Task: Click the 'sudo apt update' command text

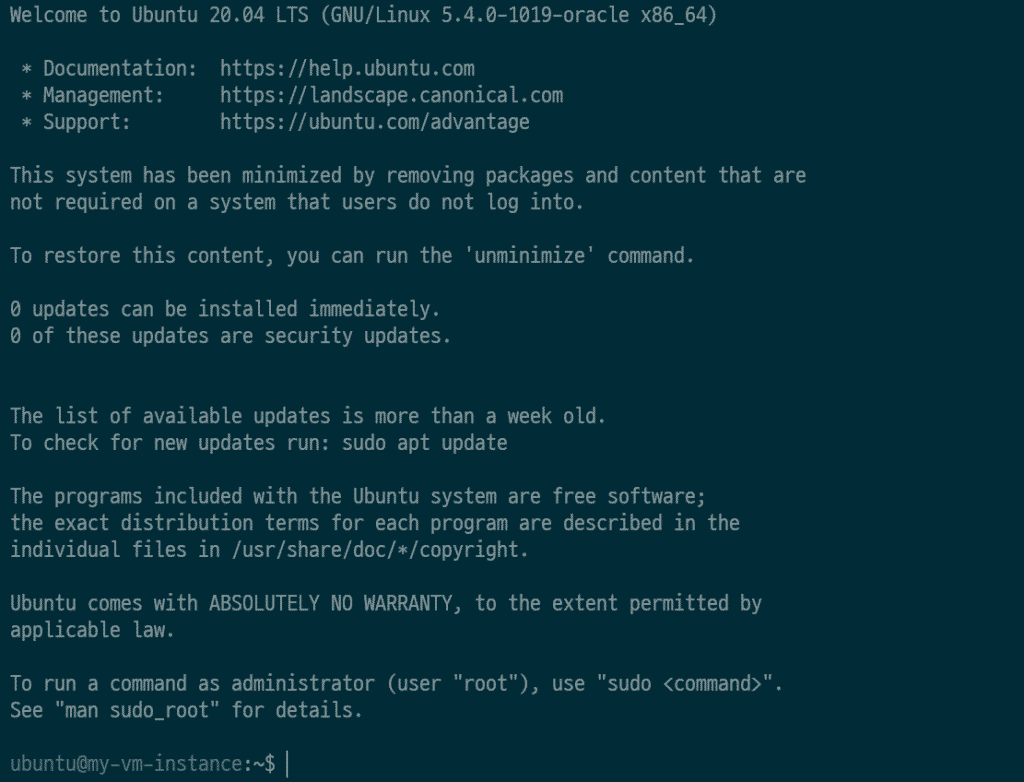Action: coord(424,443)
